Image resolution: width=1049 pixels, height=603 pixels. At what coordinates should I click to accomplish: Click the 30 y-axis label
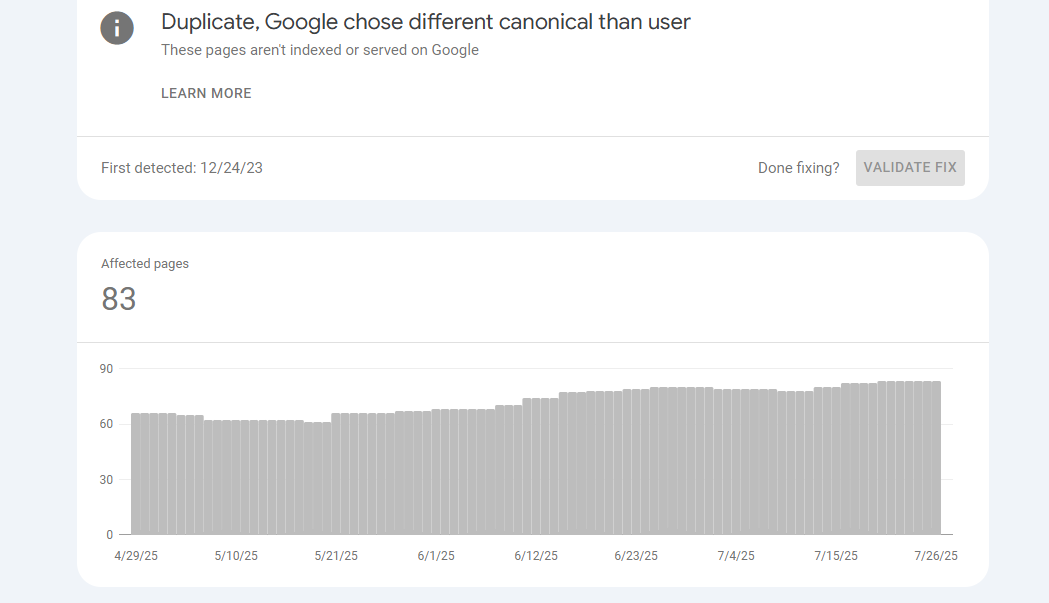point(106,480)
